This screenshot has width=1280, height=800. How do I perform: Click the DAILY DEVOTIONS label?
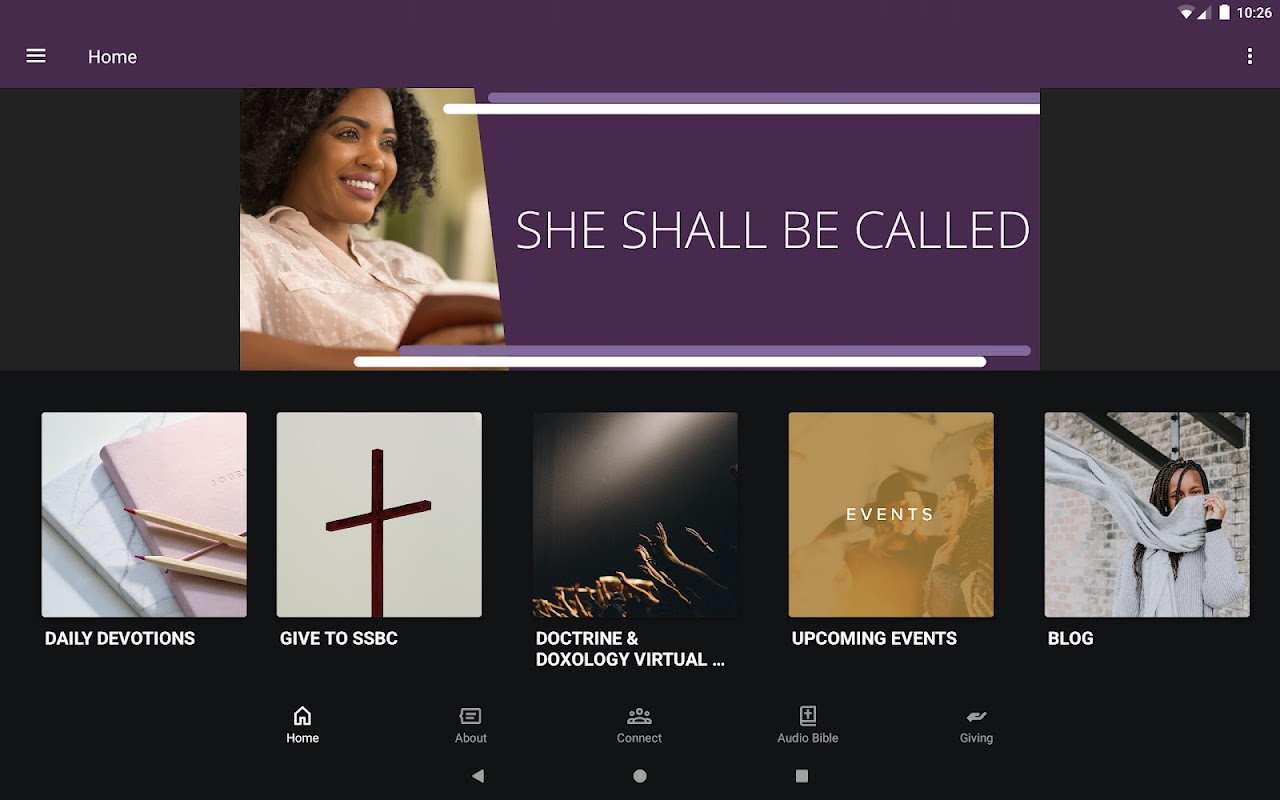(120, 638)
